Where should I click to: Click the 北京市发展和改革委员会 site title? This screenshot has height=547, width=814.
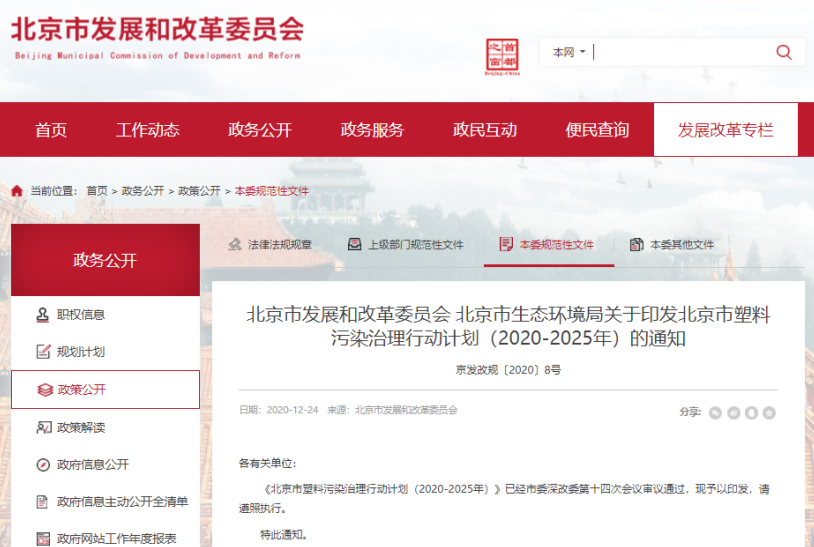pyautogui.click(x=157, y=29)
